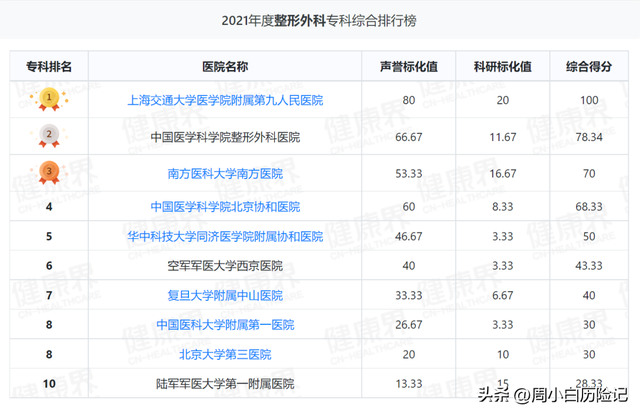This screenshot has height=415, width=640.
Task: Click total score 70
Action: 589,174
